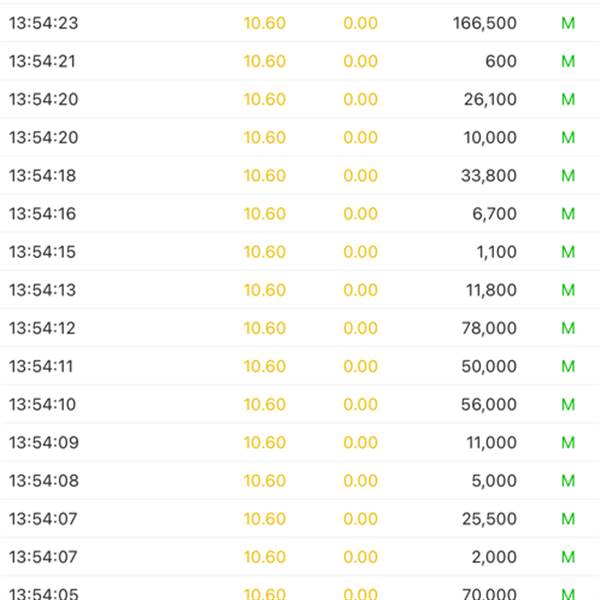Select the 26,100 volume trade
Image resolution: width=600 pixels, height=600 pixels.
(300, 99)
